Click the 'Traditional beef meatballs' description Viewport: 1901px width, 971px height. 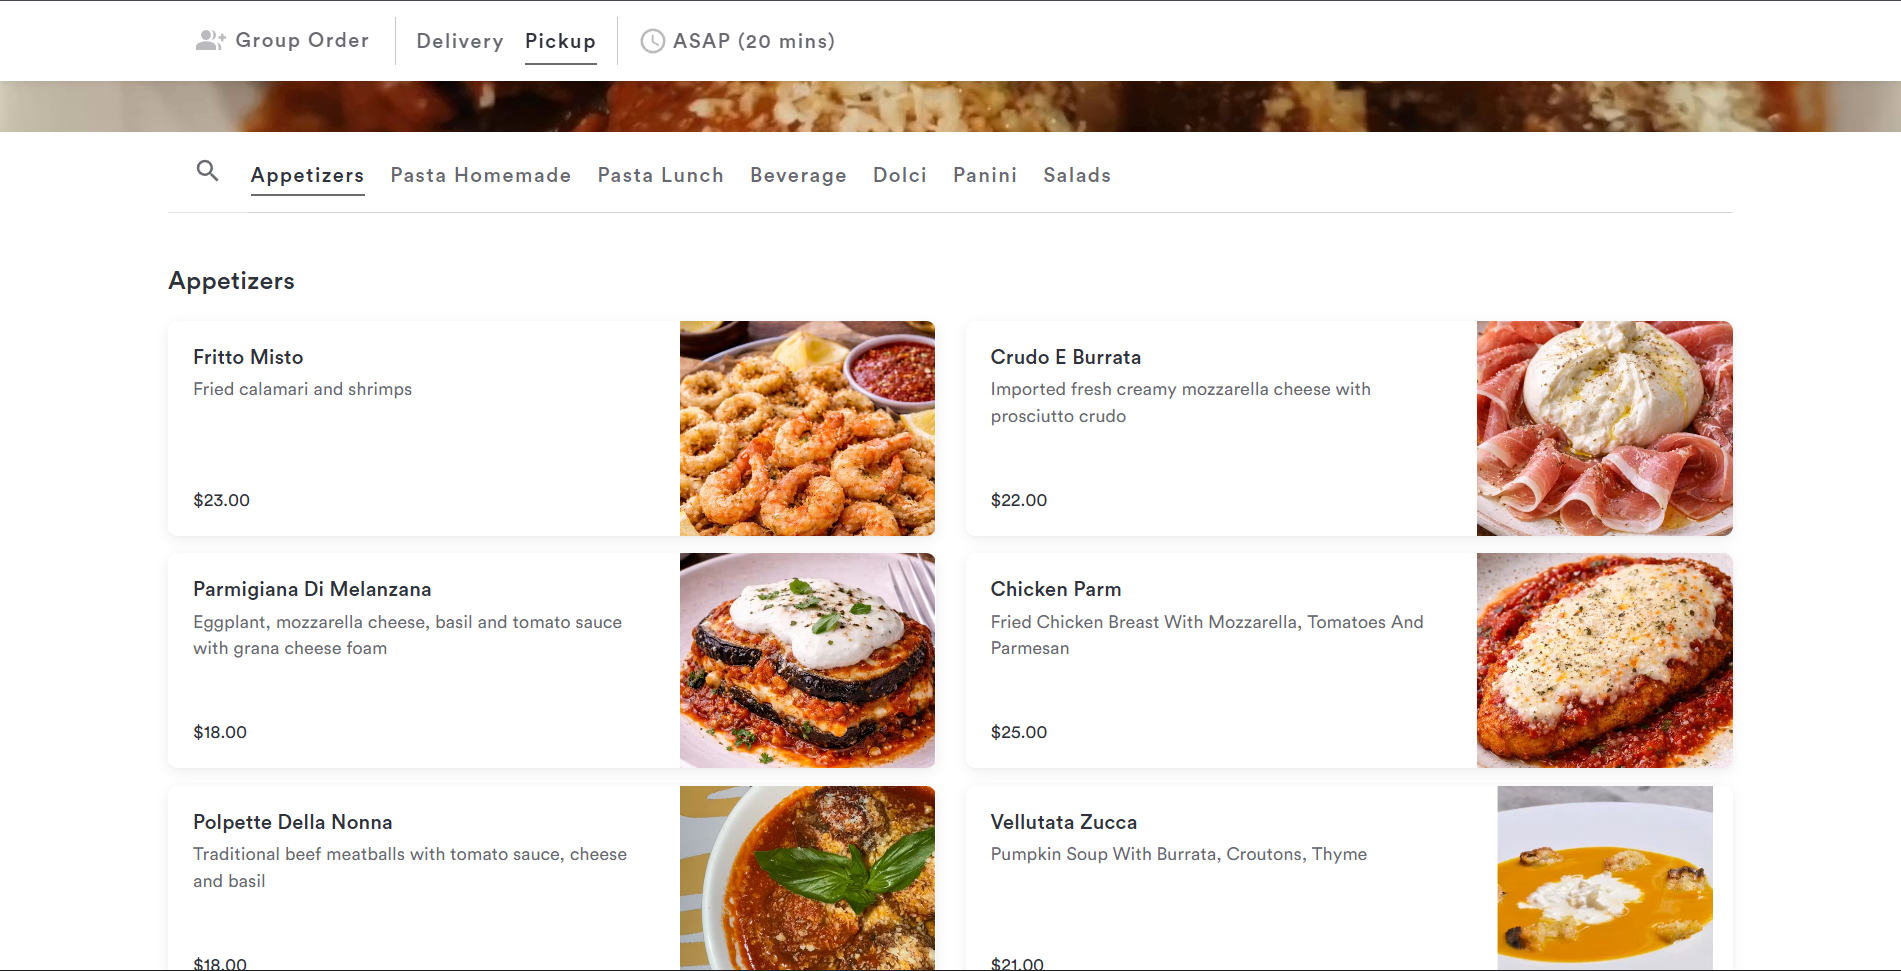pos(410,867)
